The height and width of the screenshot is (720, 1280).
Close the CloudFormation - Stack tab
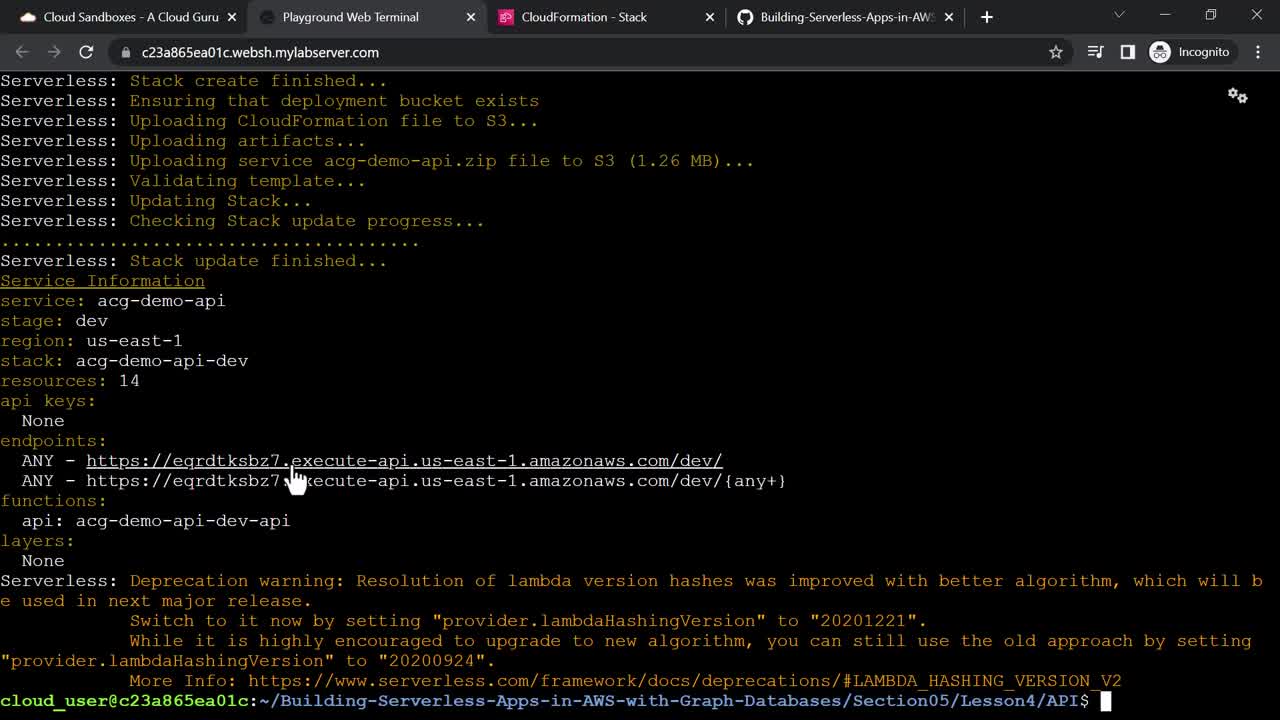pyautogui.click(x=710, y=17)
